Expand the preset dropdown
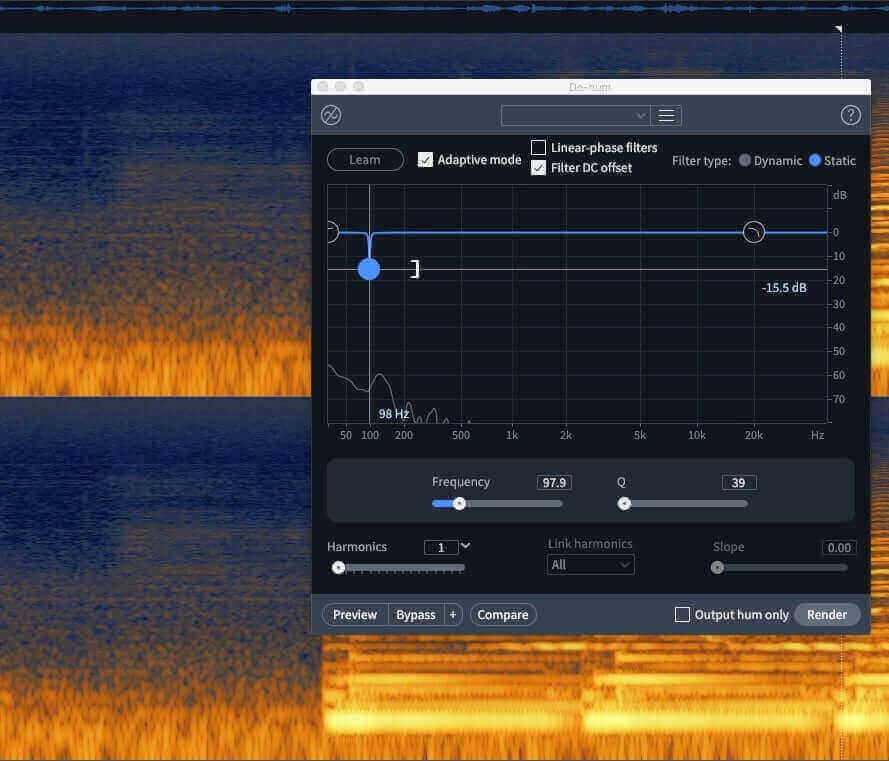This screenshot has height=761, width=889. [x=575, y=116]
